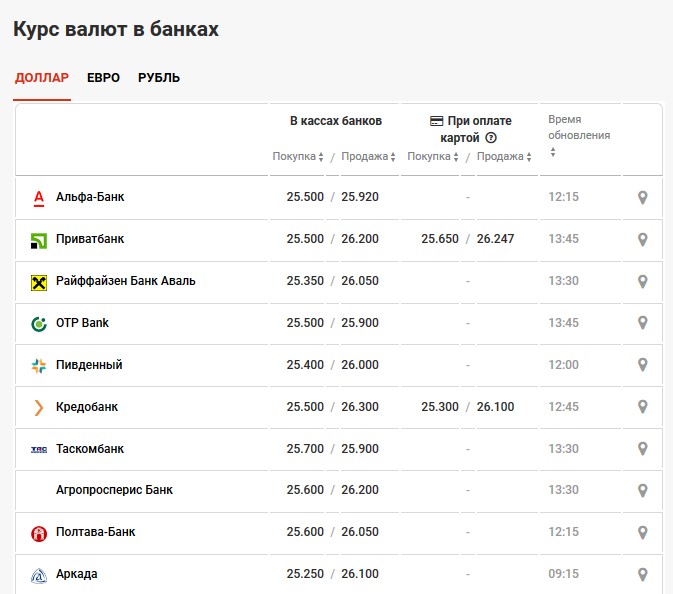Switch to the РУБЛЬ tab
This screenshot has width=673, height=594.
tap(159, 78)
